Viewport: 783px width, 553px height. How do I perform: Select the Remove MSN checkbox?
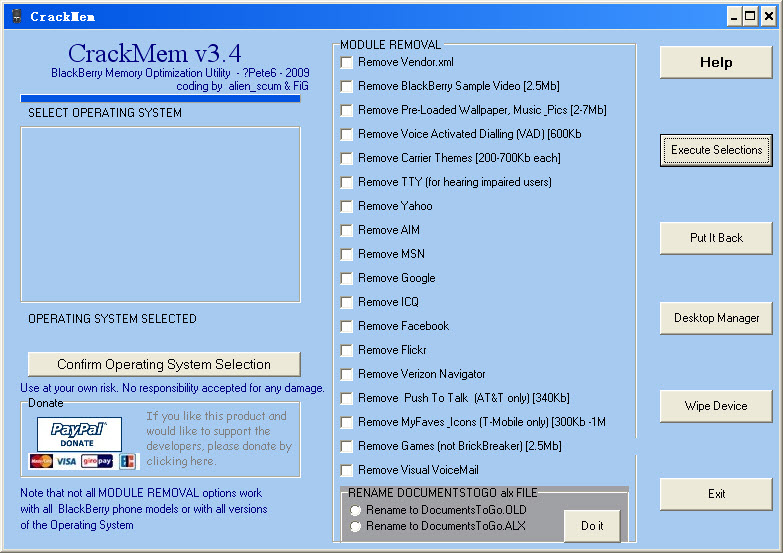(x=346, y=254)
